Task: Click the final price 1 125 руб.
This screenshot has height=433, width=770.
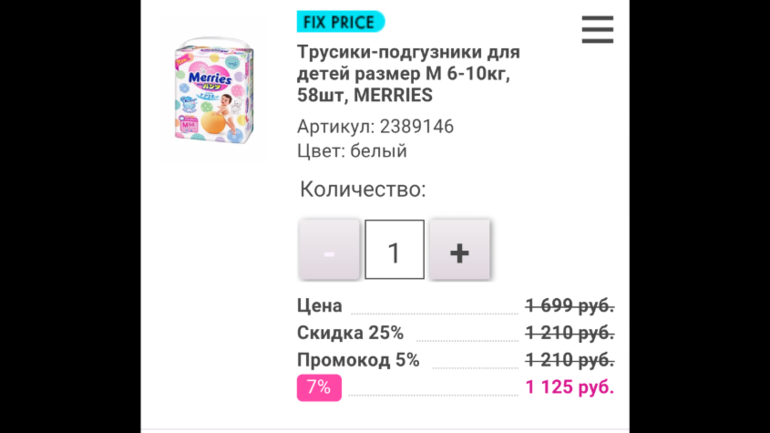Action: [569, 387]
